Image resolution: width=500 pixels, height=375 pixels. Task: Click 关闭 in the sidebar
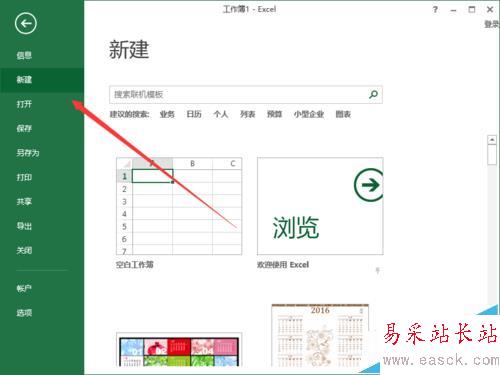point(24,250)
